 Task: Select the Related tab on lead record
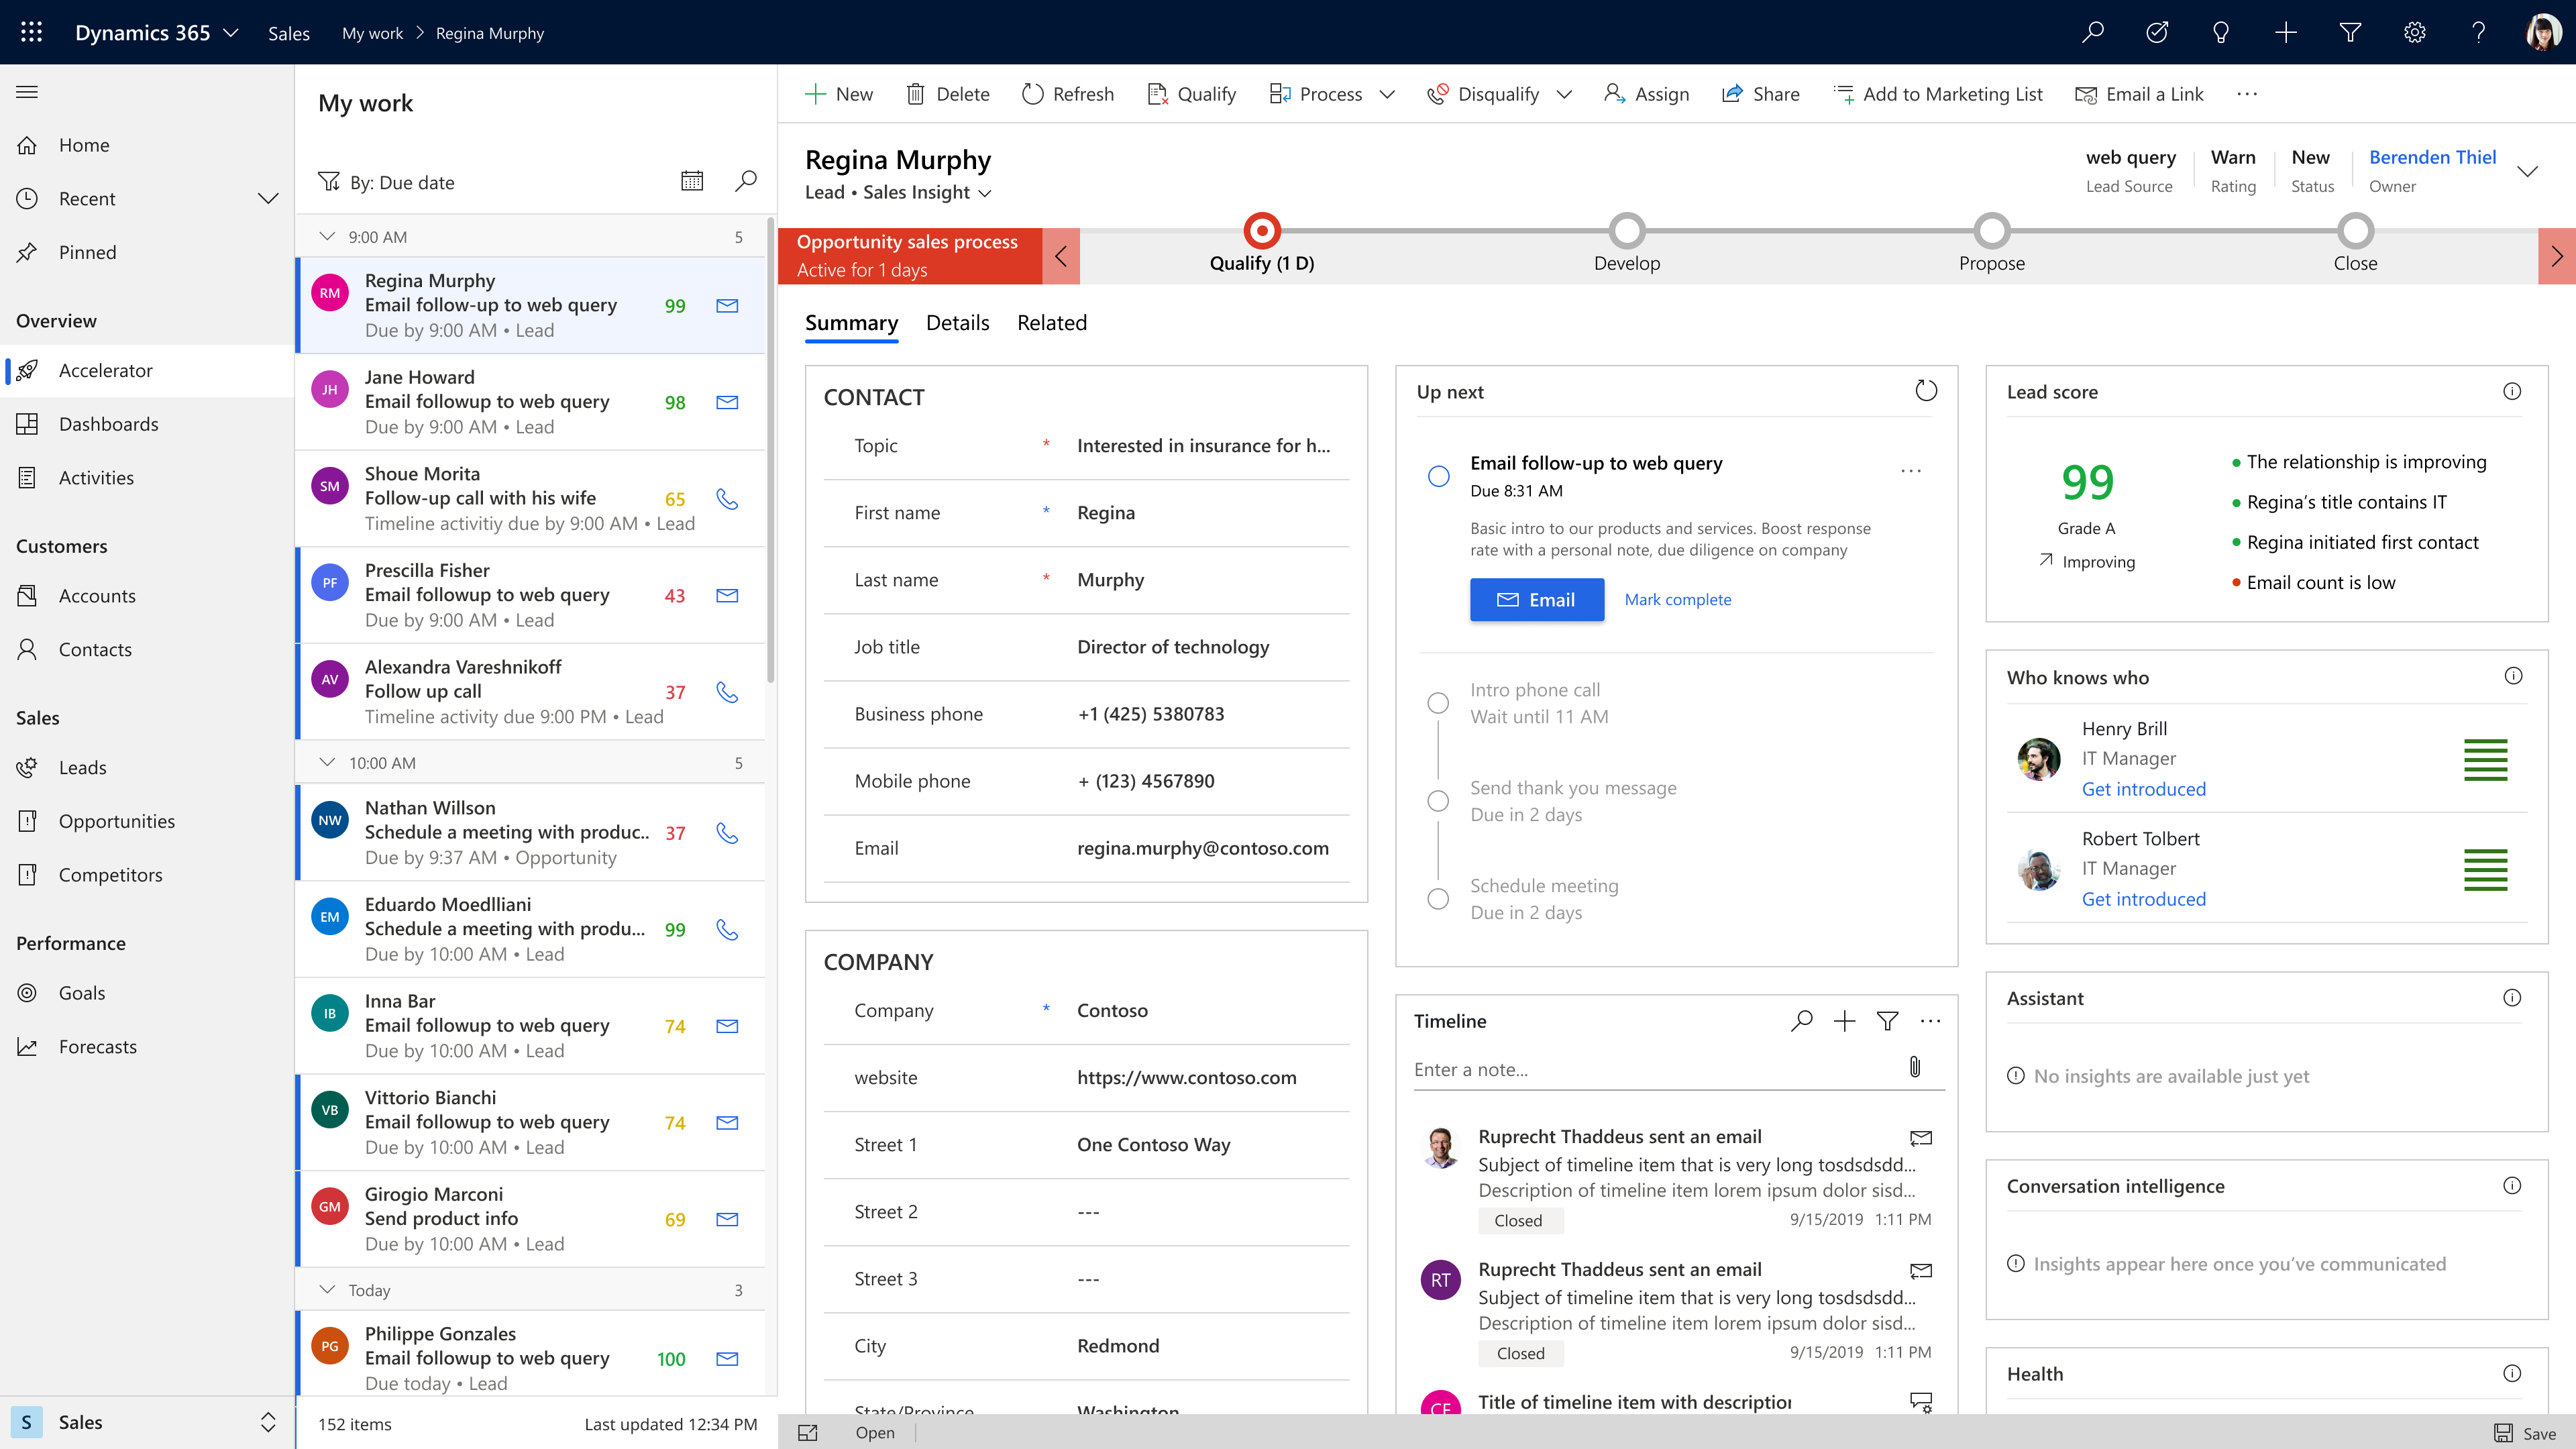pos(1051,322)
